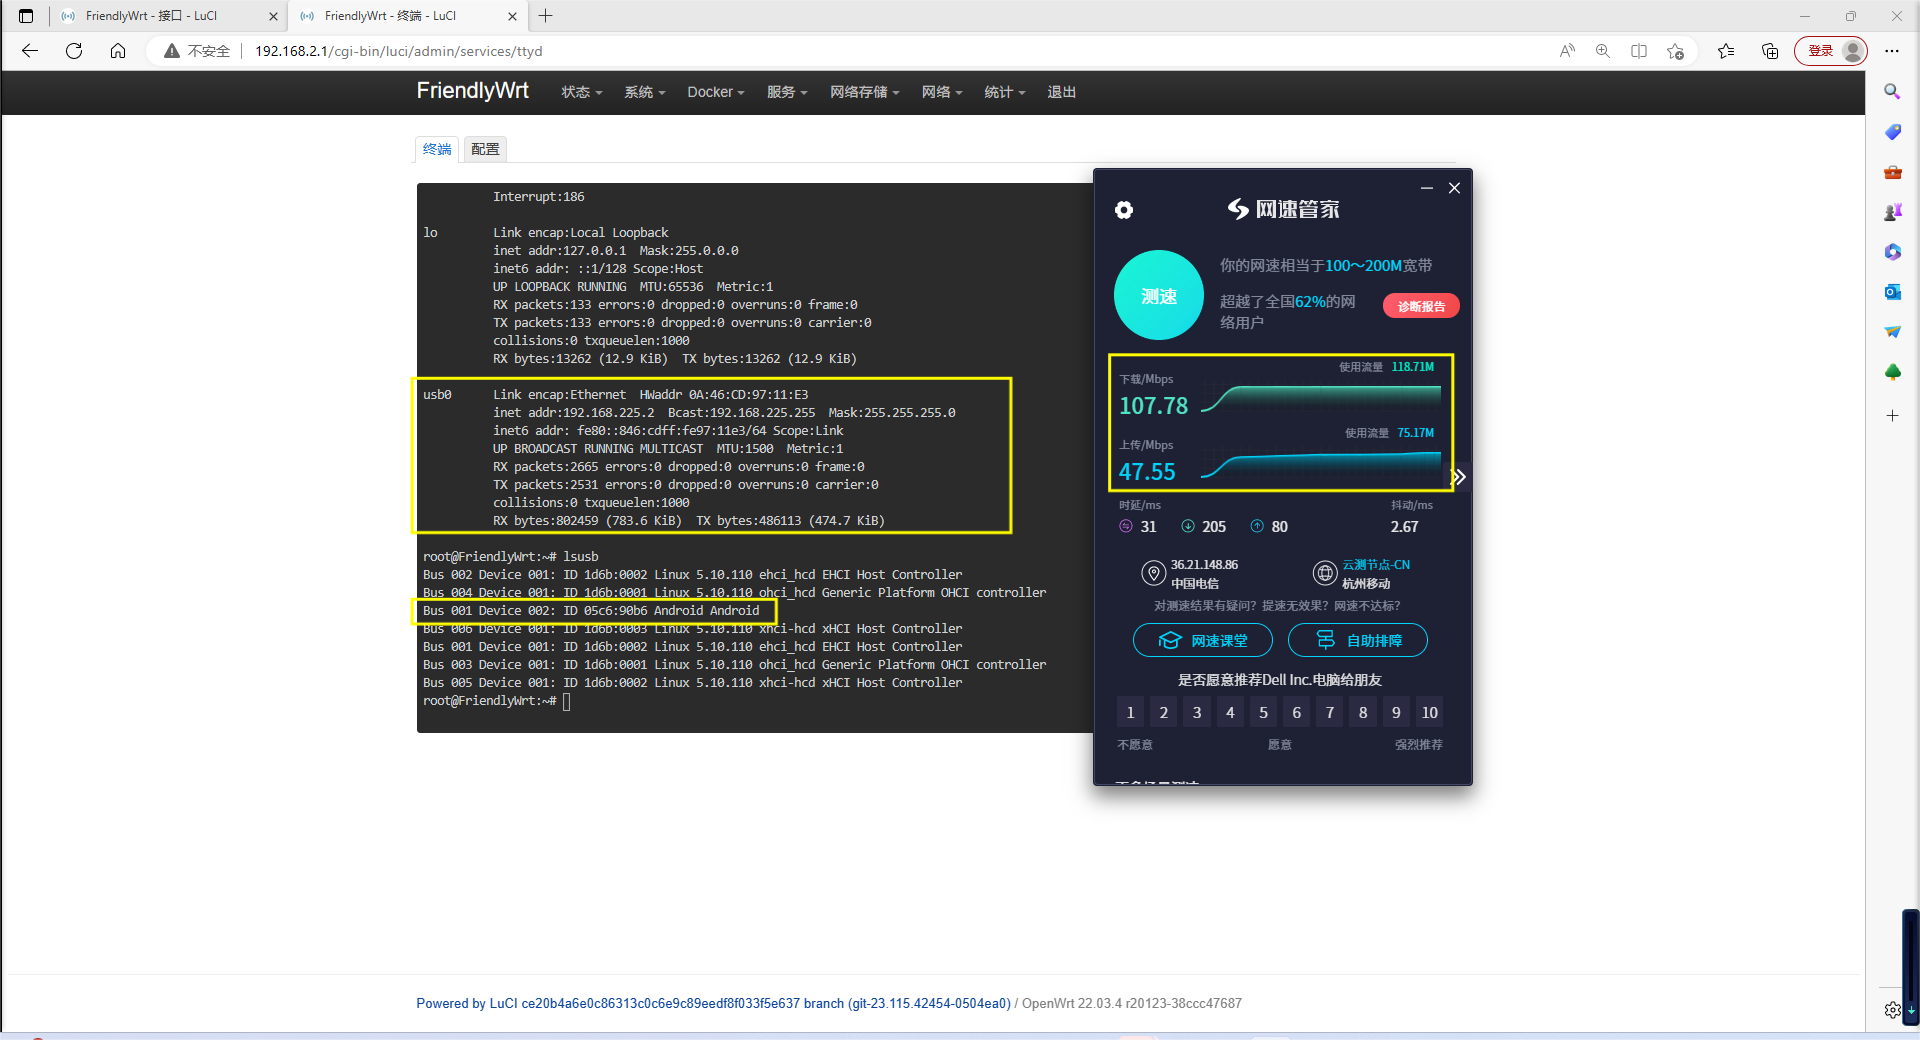Open the sidebar tools briefcase icon
The image size is (1920, 1040).
1892,172
